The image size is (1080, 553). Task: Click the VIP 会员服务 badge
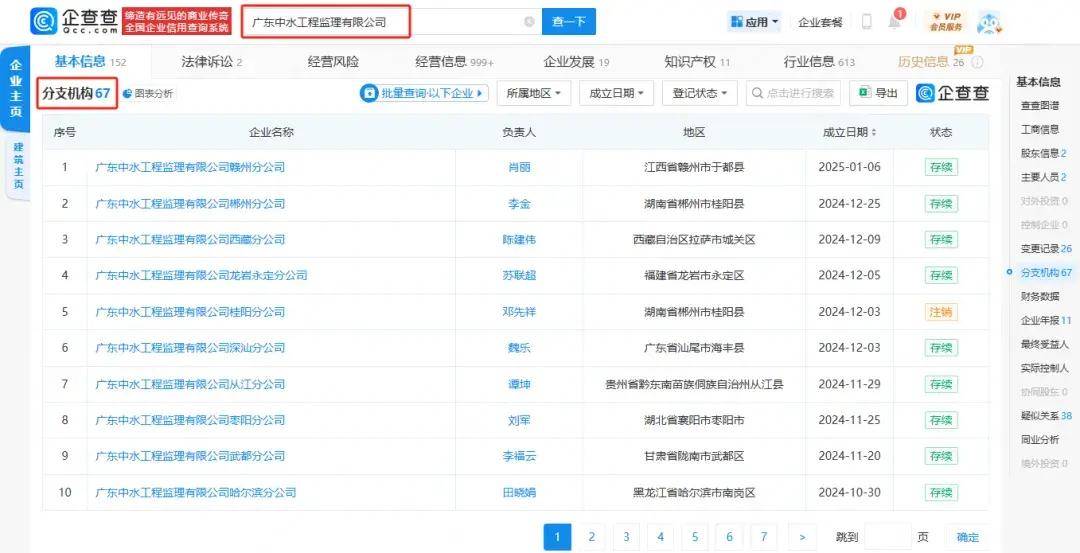click(x=945, y=22)
